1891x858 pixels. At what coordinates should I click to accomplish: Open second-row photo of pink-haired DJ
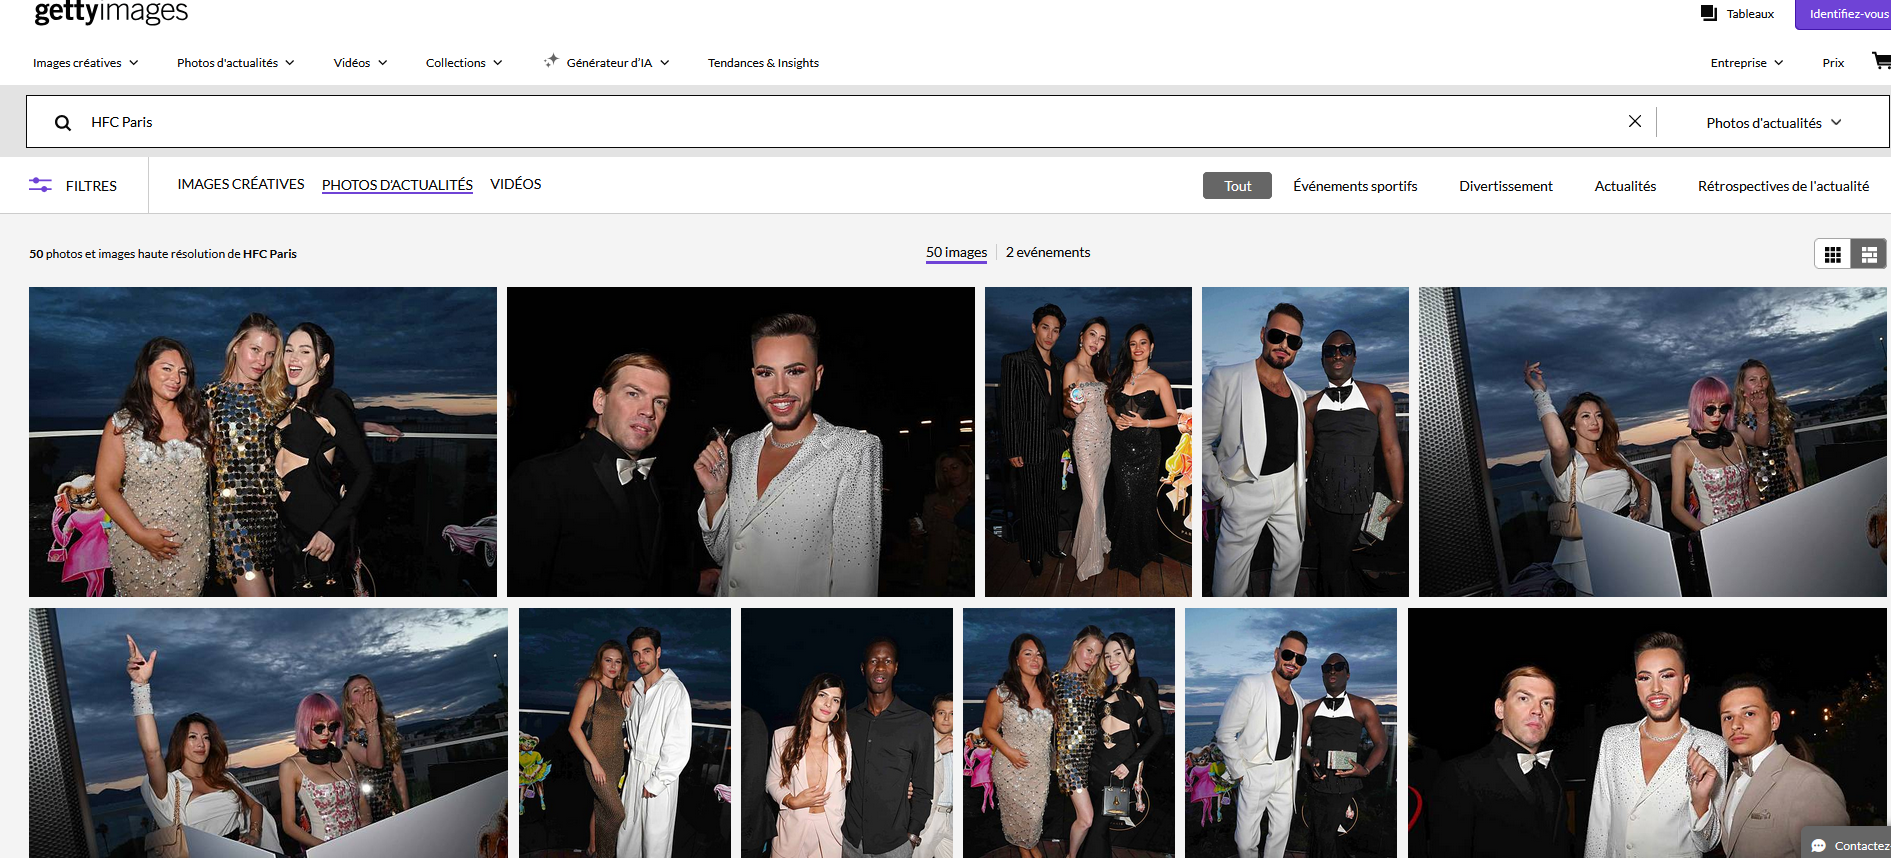pos(268,733)
